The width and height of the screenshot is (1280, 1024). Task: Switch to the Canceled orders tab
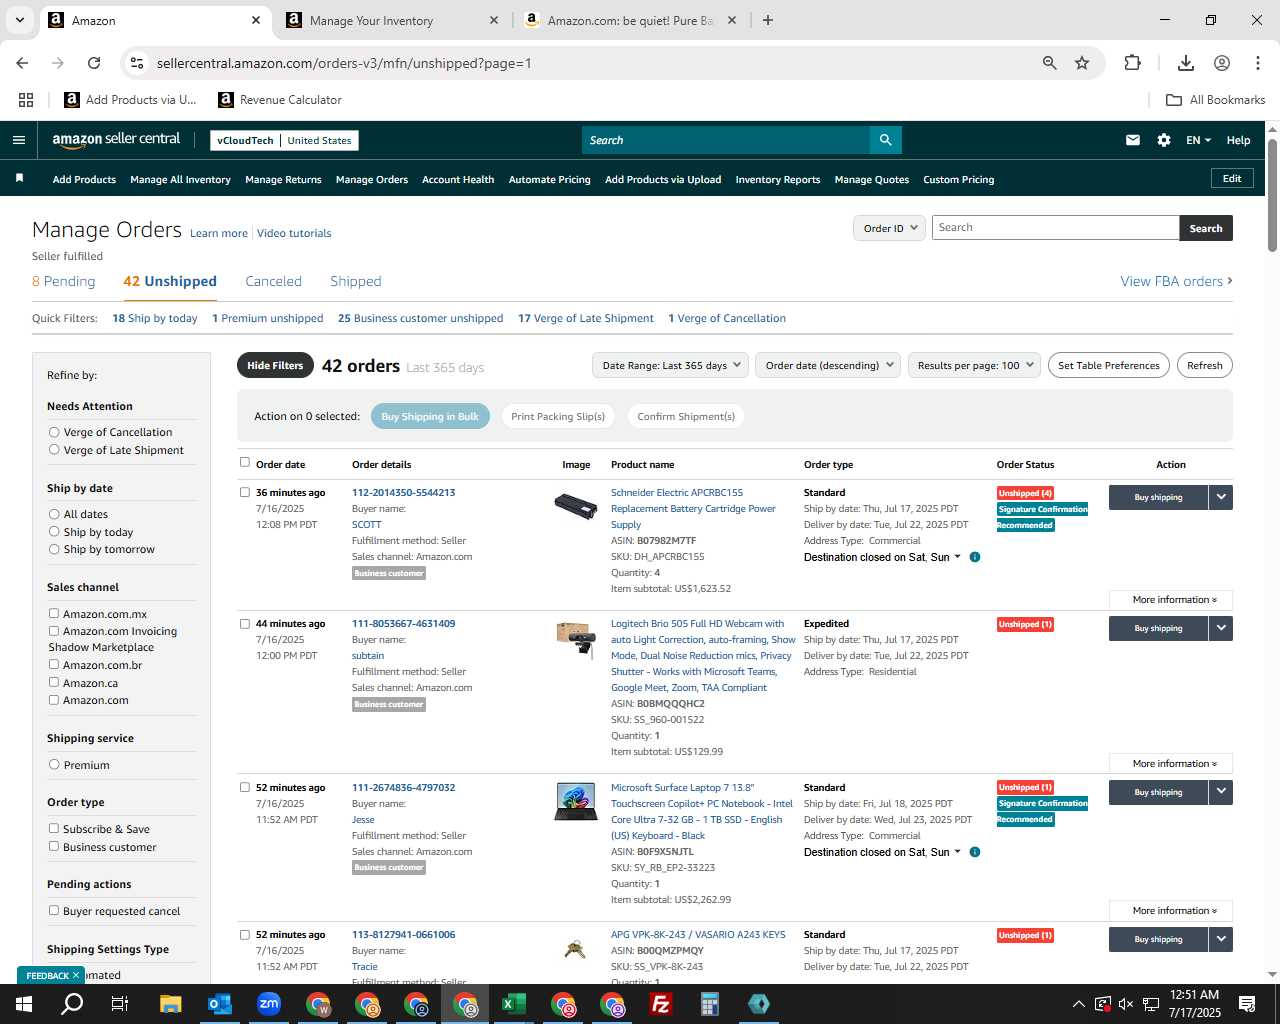[273, 281]
